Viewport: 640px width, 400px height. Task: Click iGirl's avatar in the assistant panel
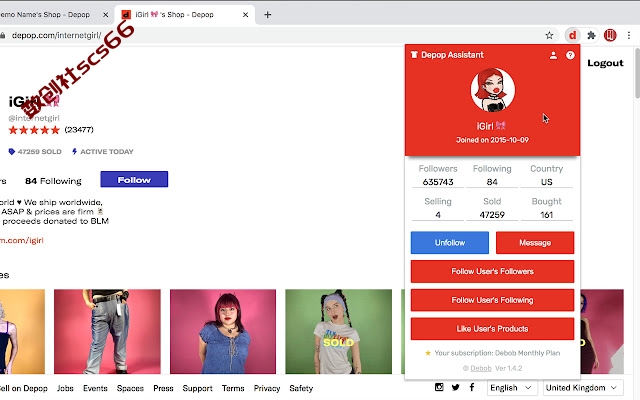tap(493, 90)
